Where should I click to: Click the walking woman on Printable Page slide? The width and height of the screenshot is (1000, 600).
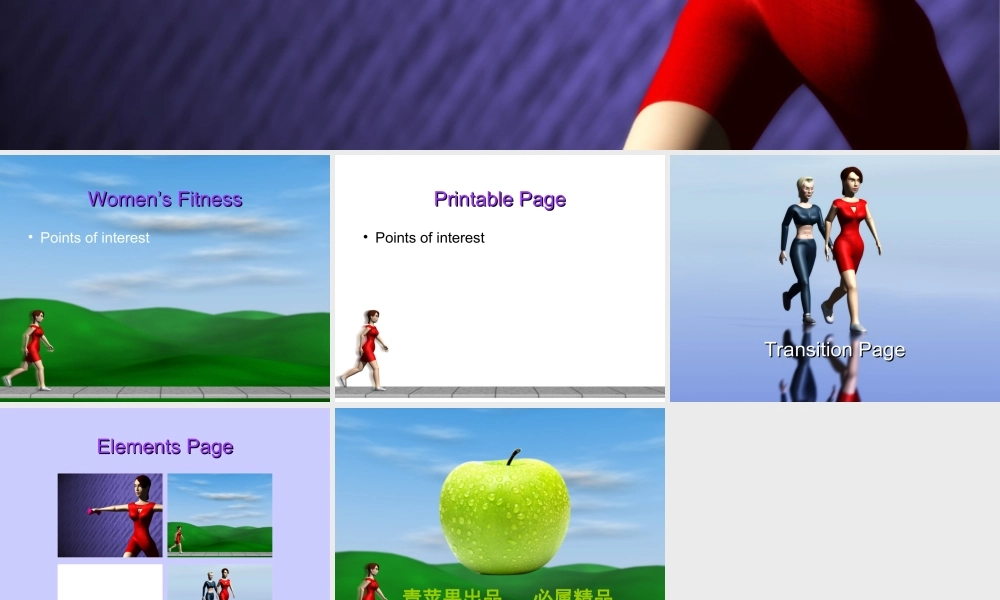click(x=368, y=350)
